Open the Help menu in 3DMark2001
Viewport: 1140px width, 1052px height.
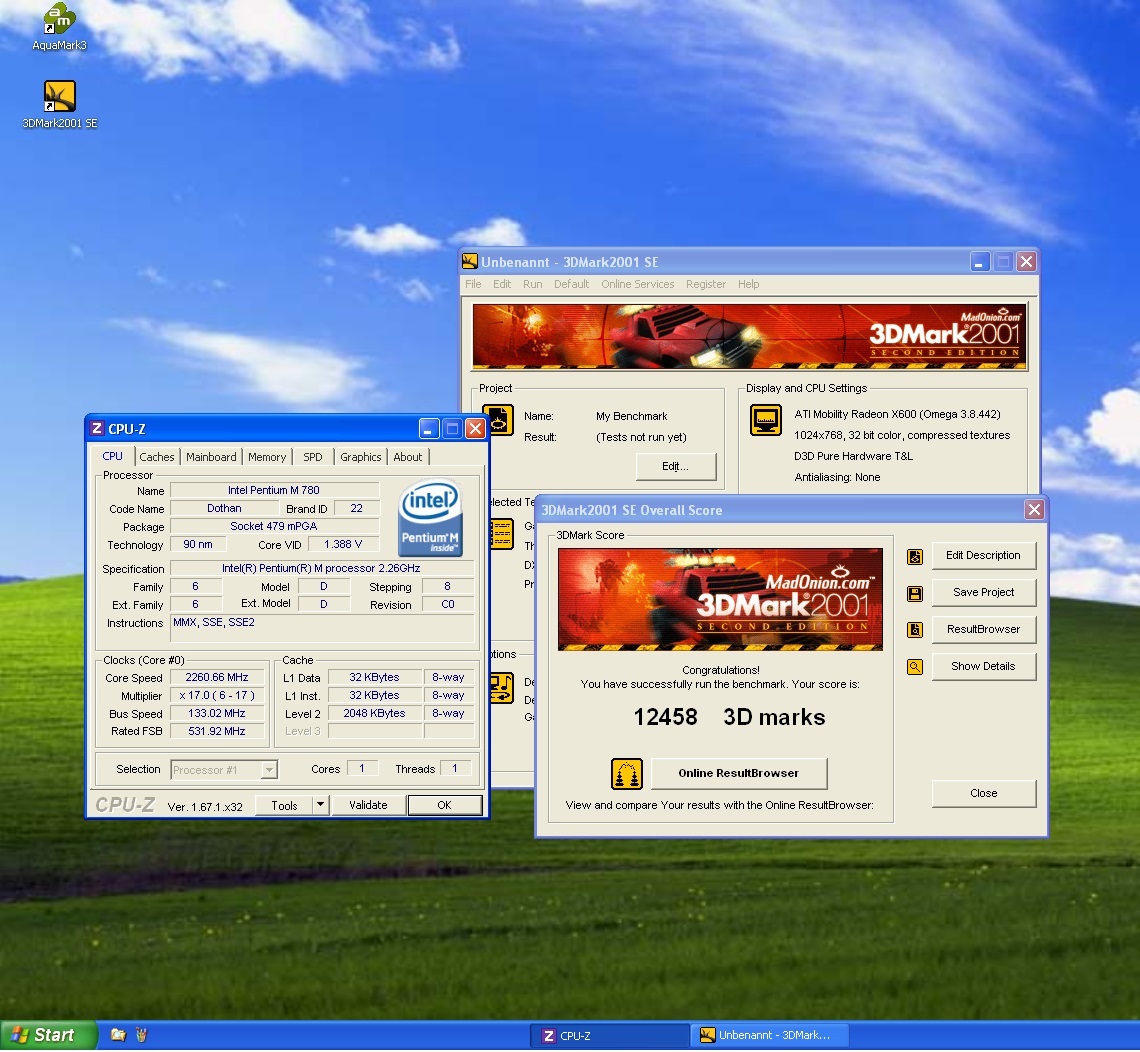[x=748, y=284]
